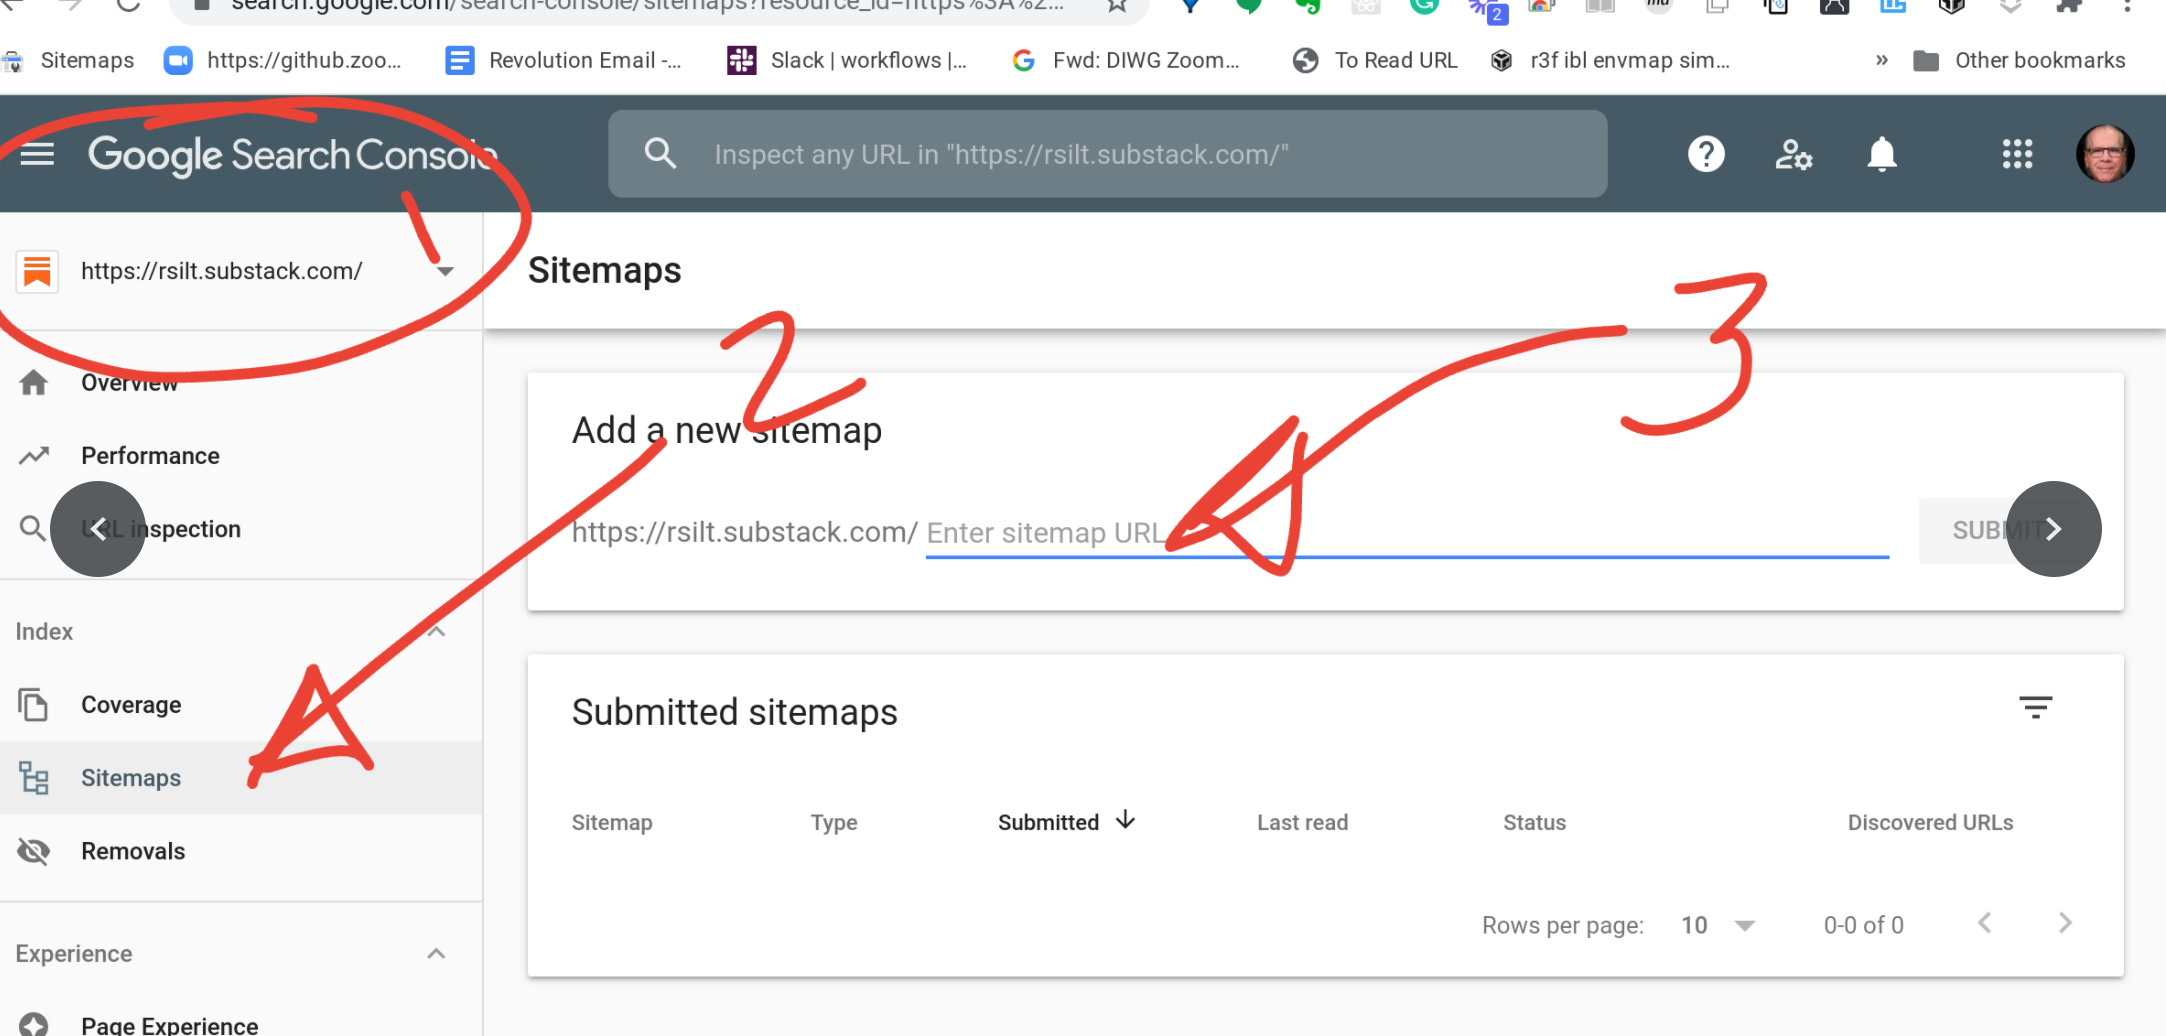Screen dimensions: 2166x1036
Task: Click the search magnifier in URL inspect bar
Action: (x=660, y=153)
